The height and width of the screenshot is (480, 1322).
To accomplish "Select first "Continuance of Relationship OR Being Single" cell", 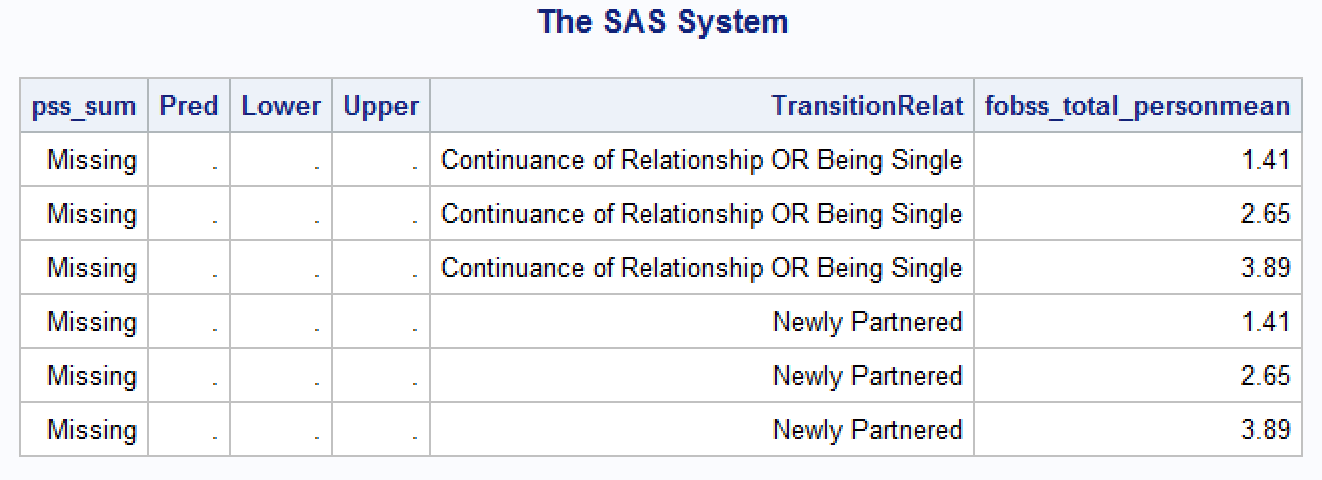I will pyautogui.click(x=701, y=160).
